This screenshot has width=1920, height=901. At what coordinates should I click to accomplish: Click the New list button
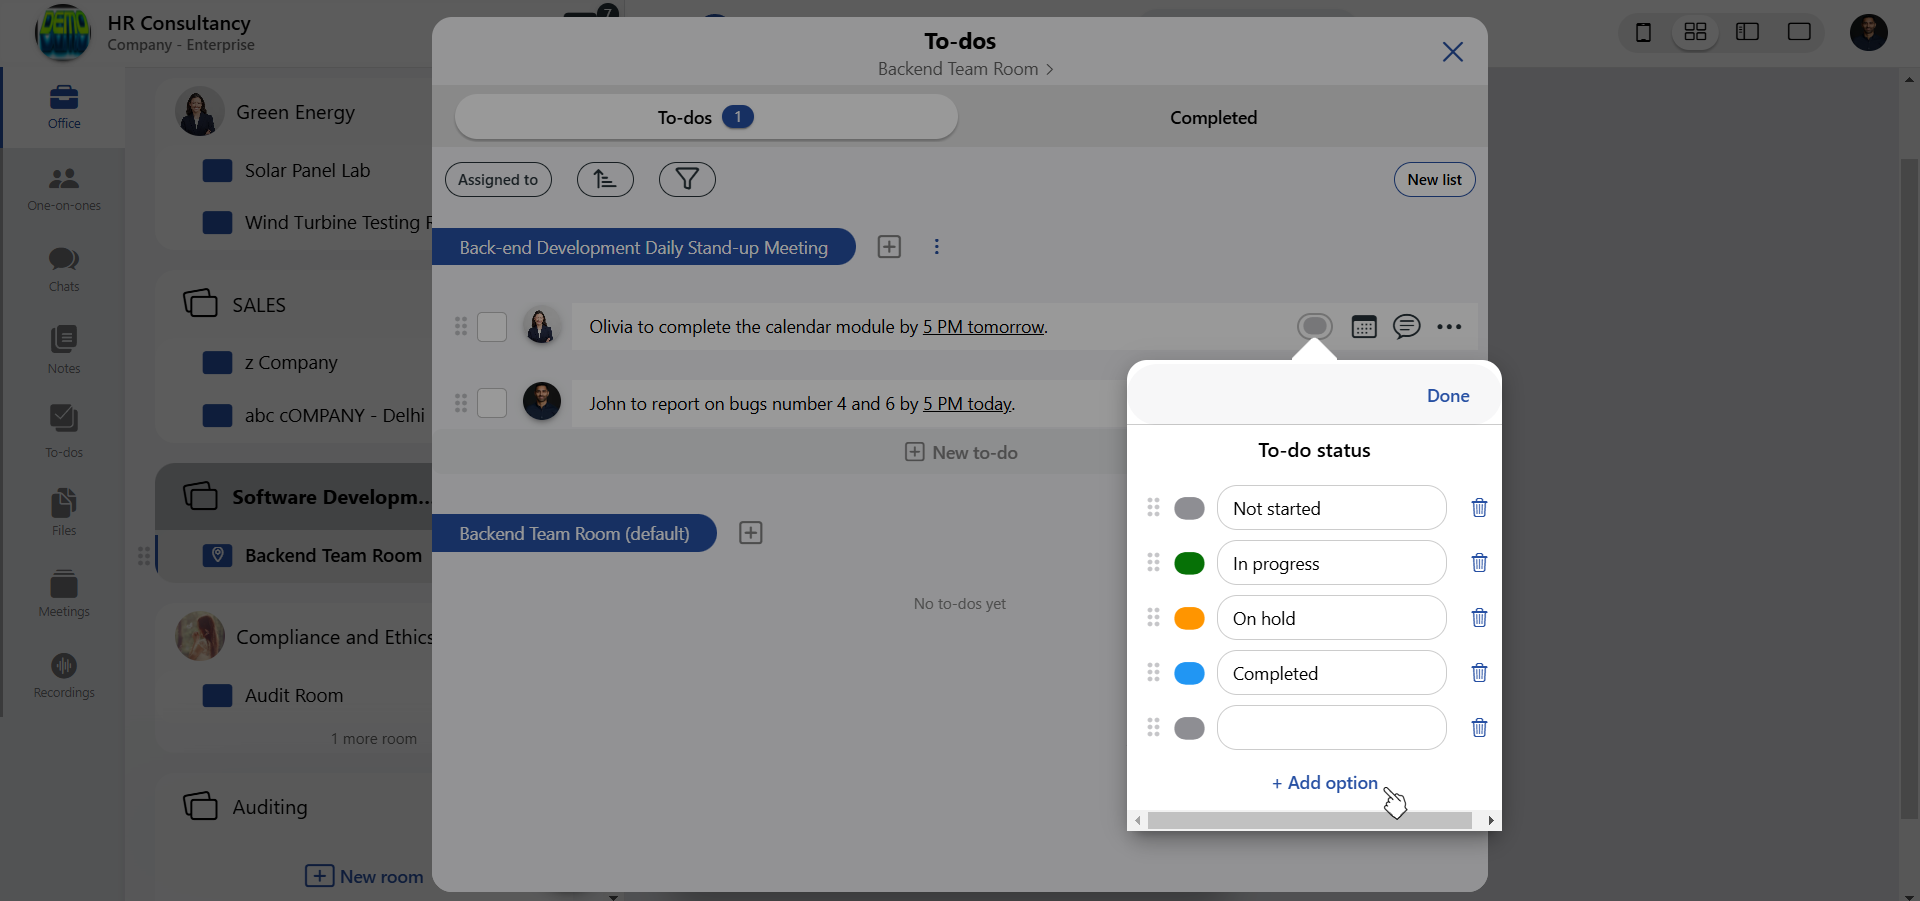[1434, 180]
